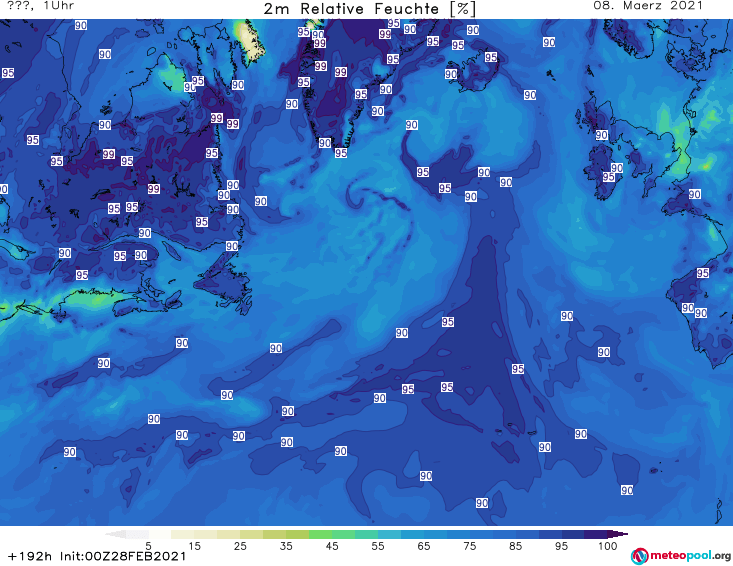Click the legend value 75
This screenshot has height=566, width=733.
click(x=469, y=545)
